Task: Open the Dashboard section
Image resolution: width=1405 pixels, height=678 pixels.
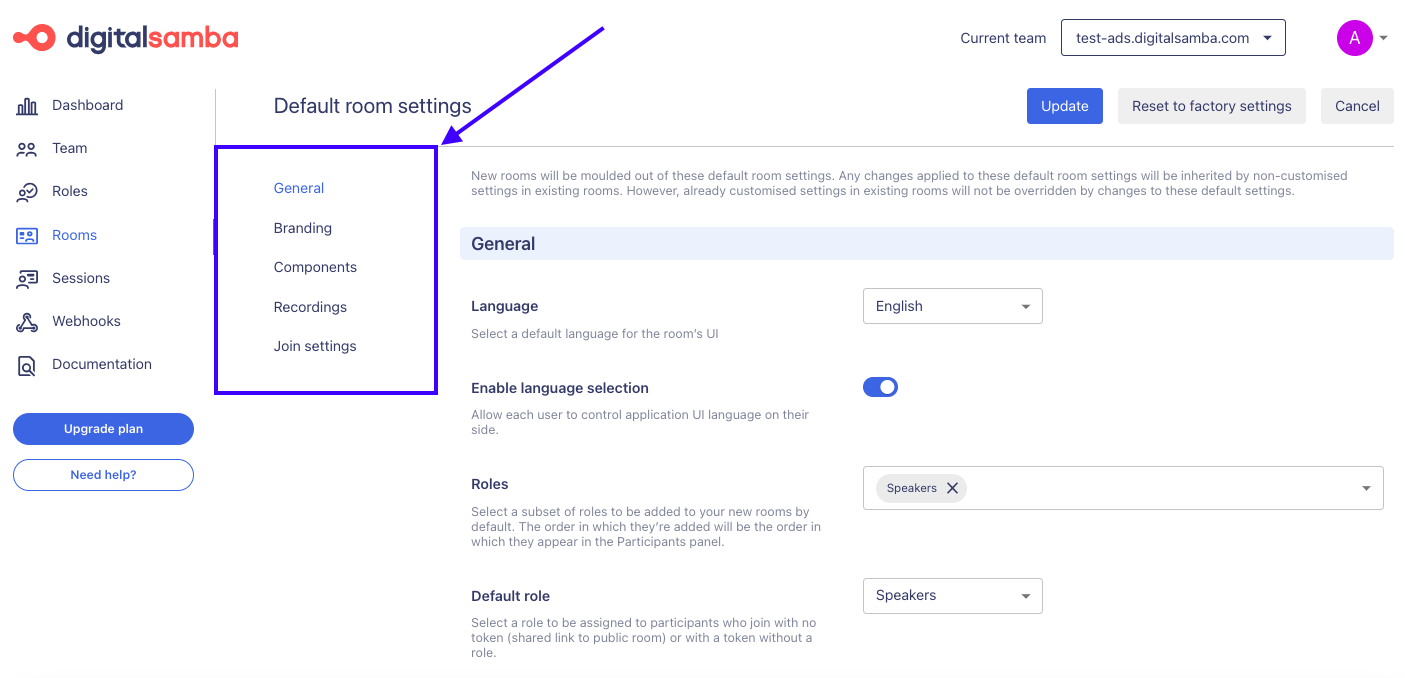Action: click(x=88, y=105)
